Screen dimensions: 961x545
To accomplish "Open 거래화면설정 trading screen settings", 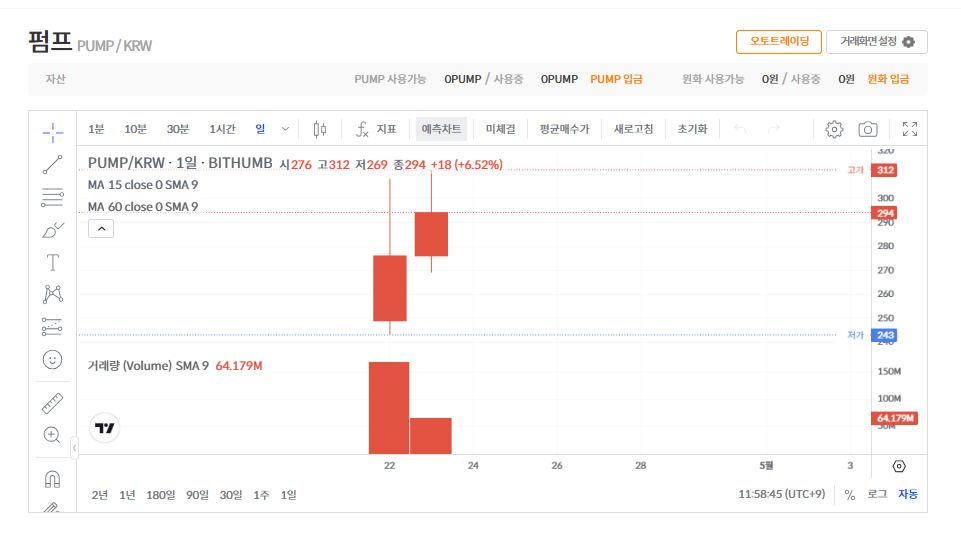I will (876, 42).
